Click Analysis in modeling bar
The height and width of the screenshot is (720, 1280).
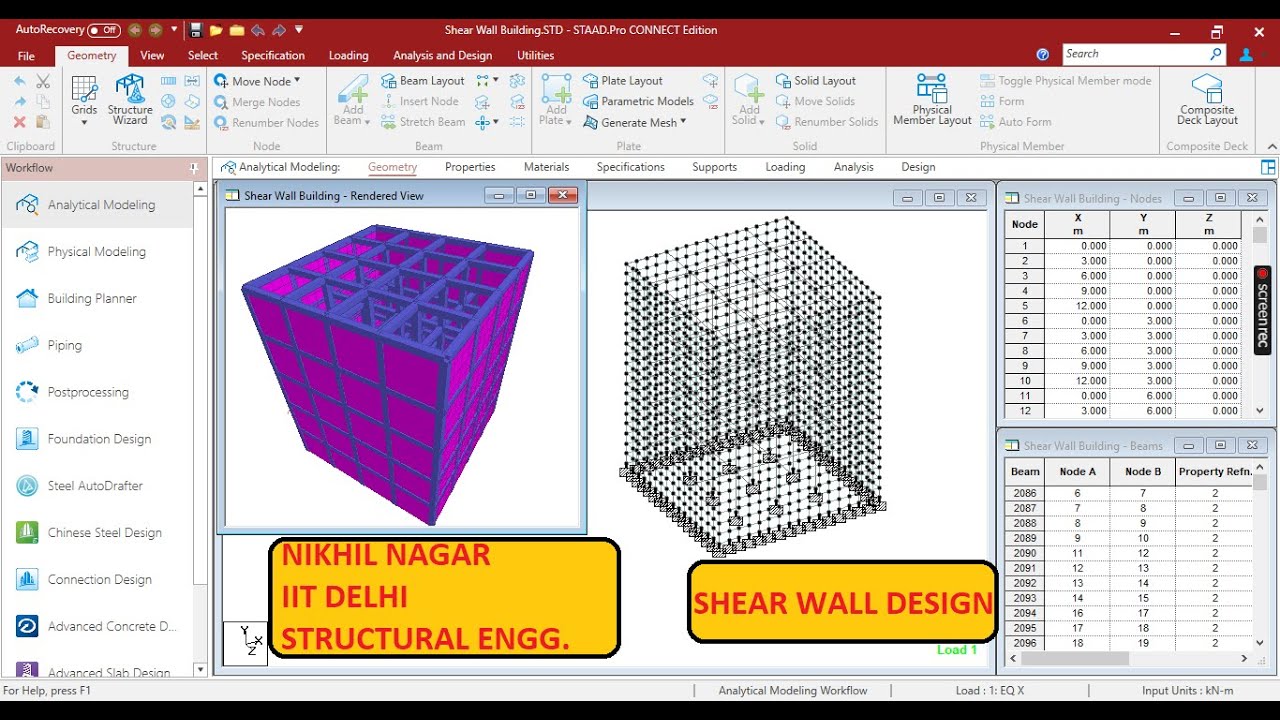tap(853, 167)
